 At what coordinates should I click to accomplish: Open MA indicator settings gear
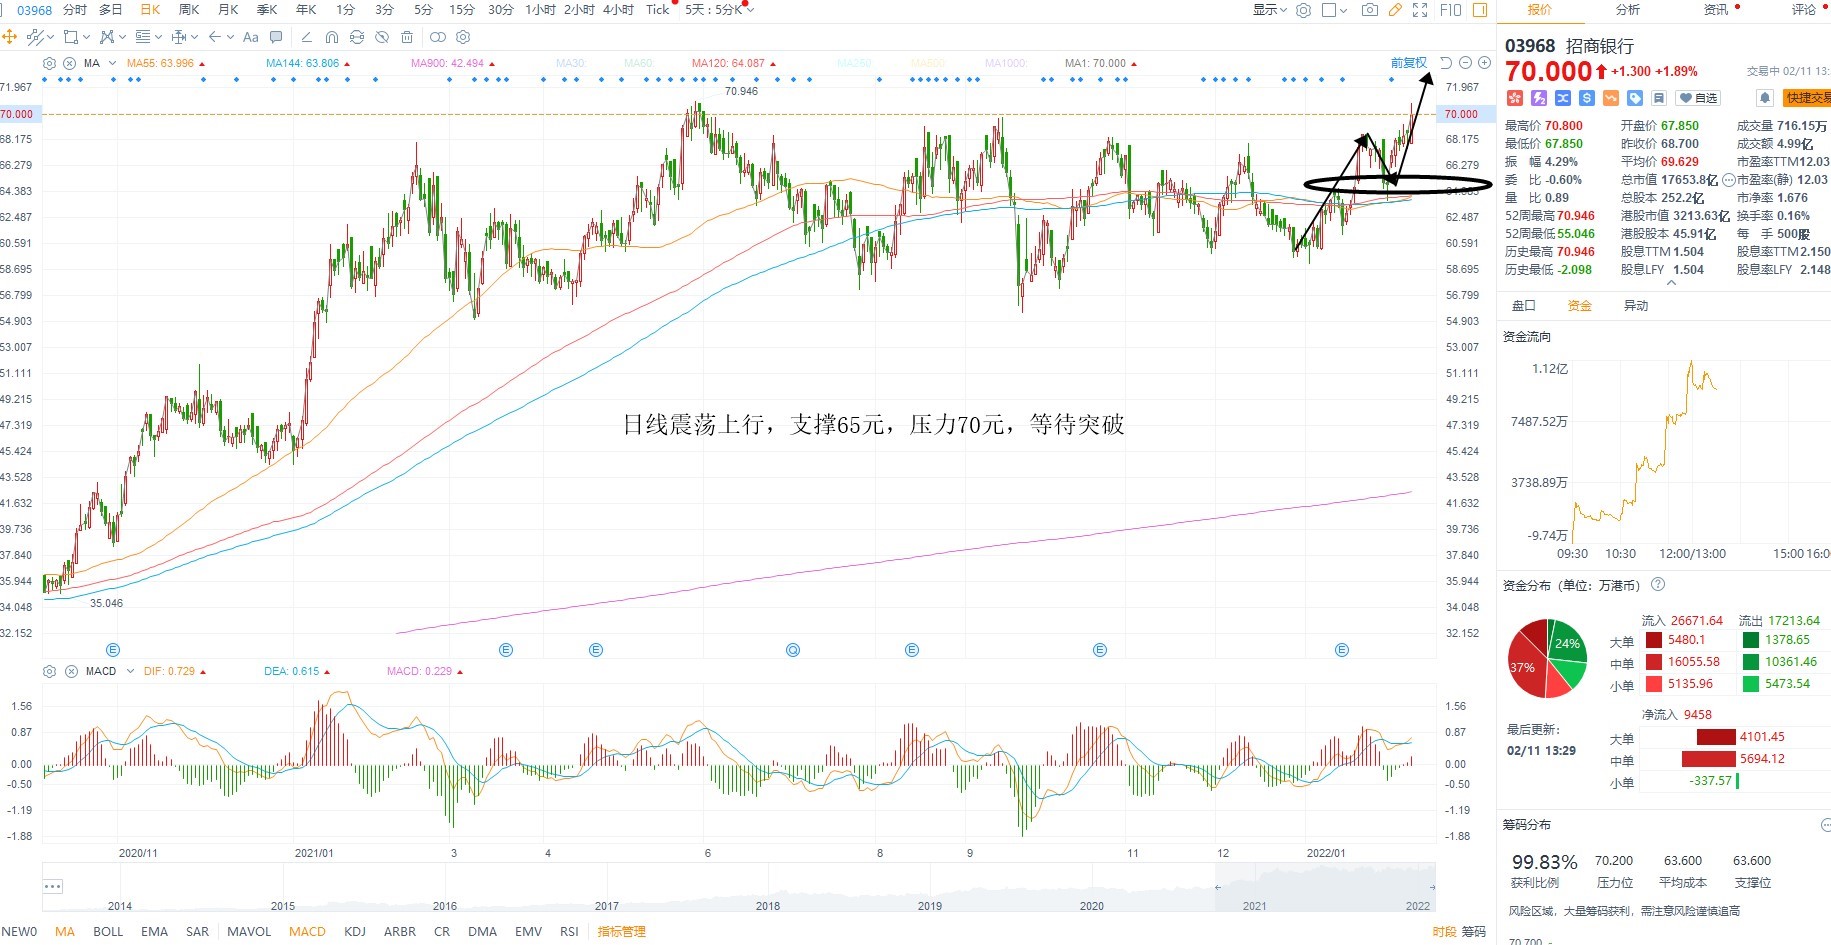(x=49, y=63)
